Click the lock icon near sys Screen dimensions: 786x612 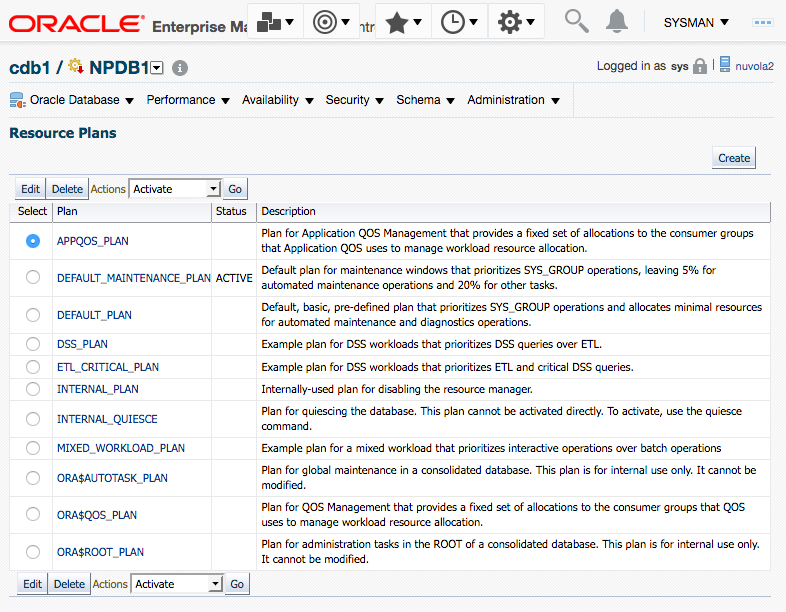click(x=700, y=66)
